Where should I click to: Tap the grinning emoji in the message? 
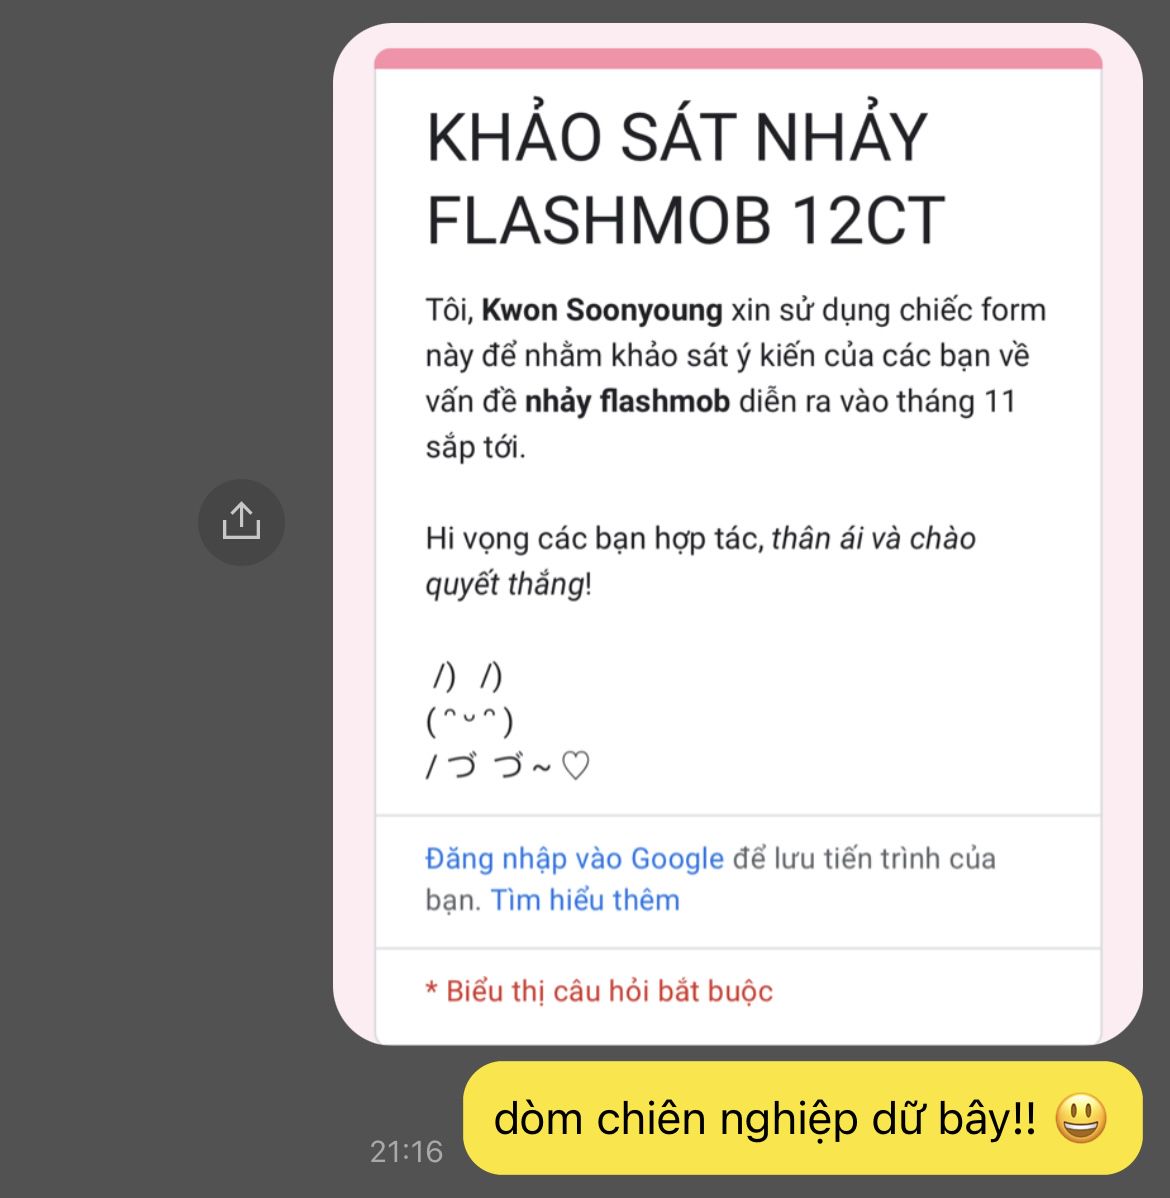1081,1119
